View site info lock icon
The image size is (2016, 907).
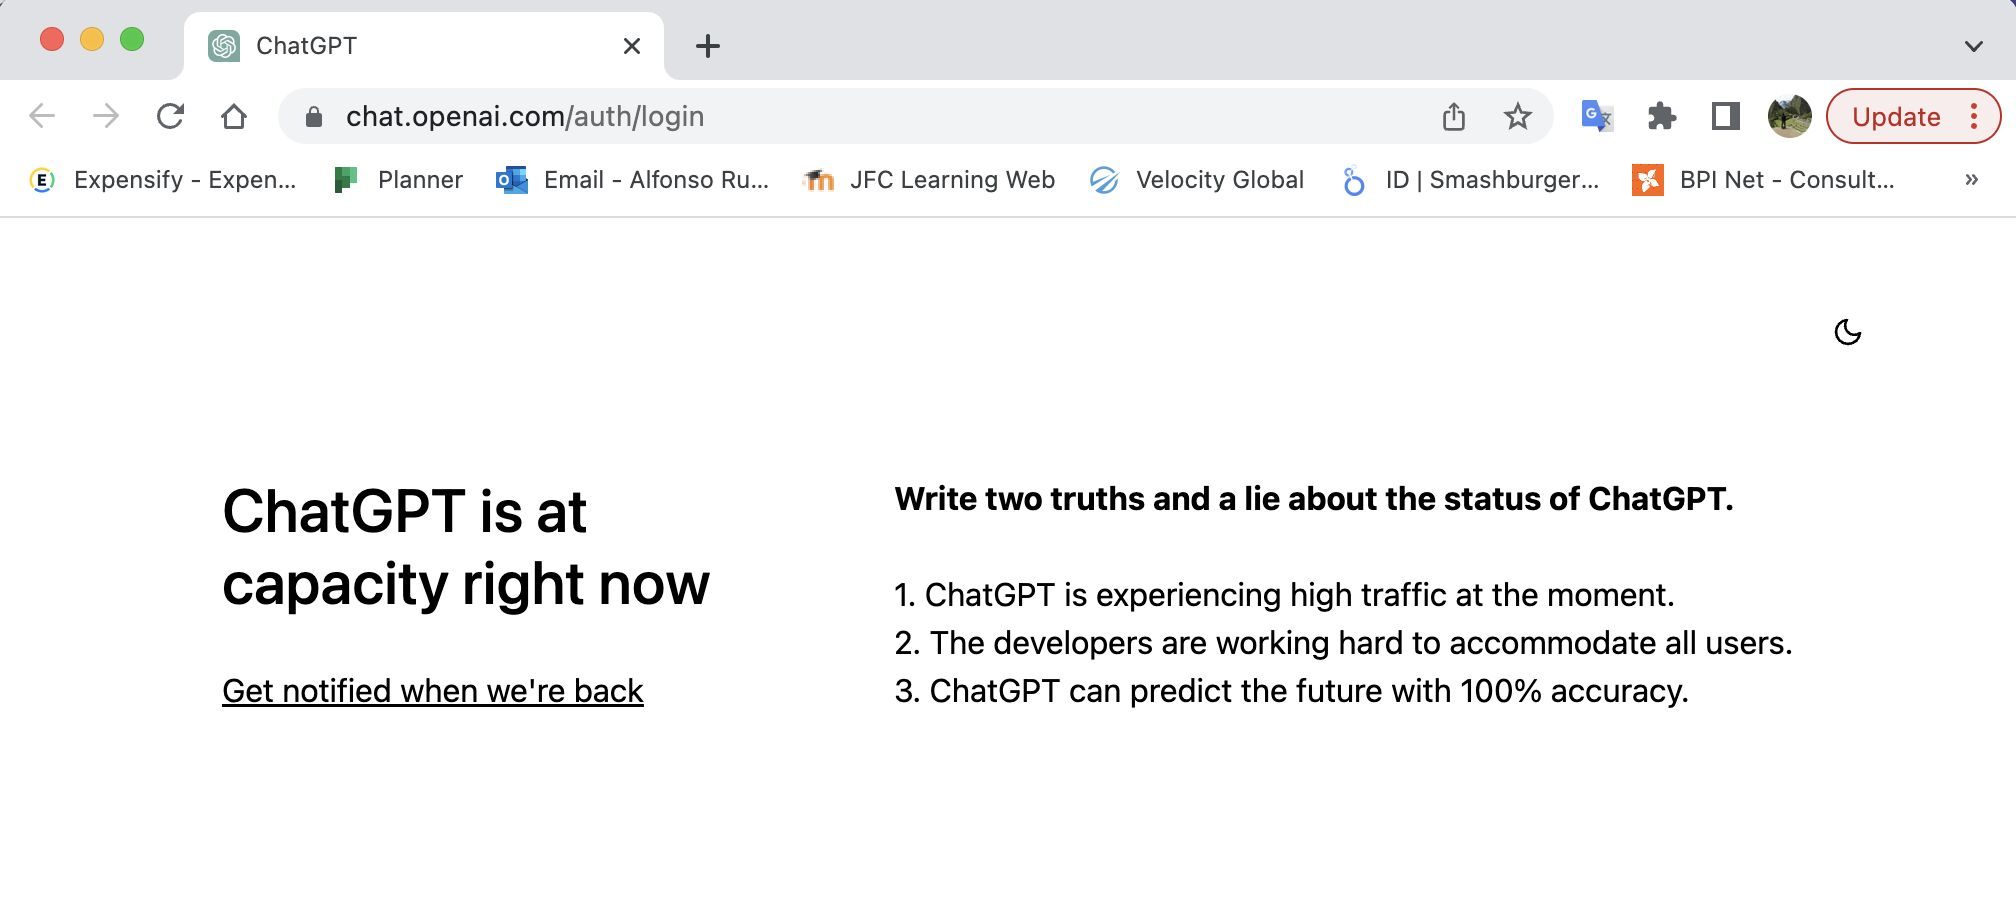pyautogui.click(x=314, y=116)
